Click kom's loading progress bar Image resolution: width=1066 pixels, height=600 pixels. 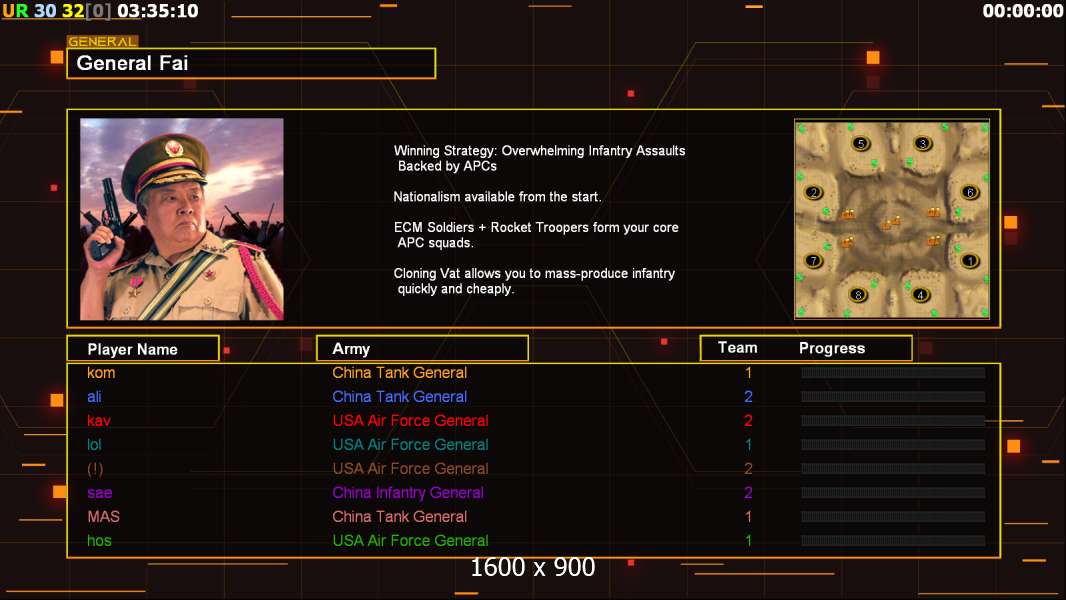click(x=893, y=372)
